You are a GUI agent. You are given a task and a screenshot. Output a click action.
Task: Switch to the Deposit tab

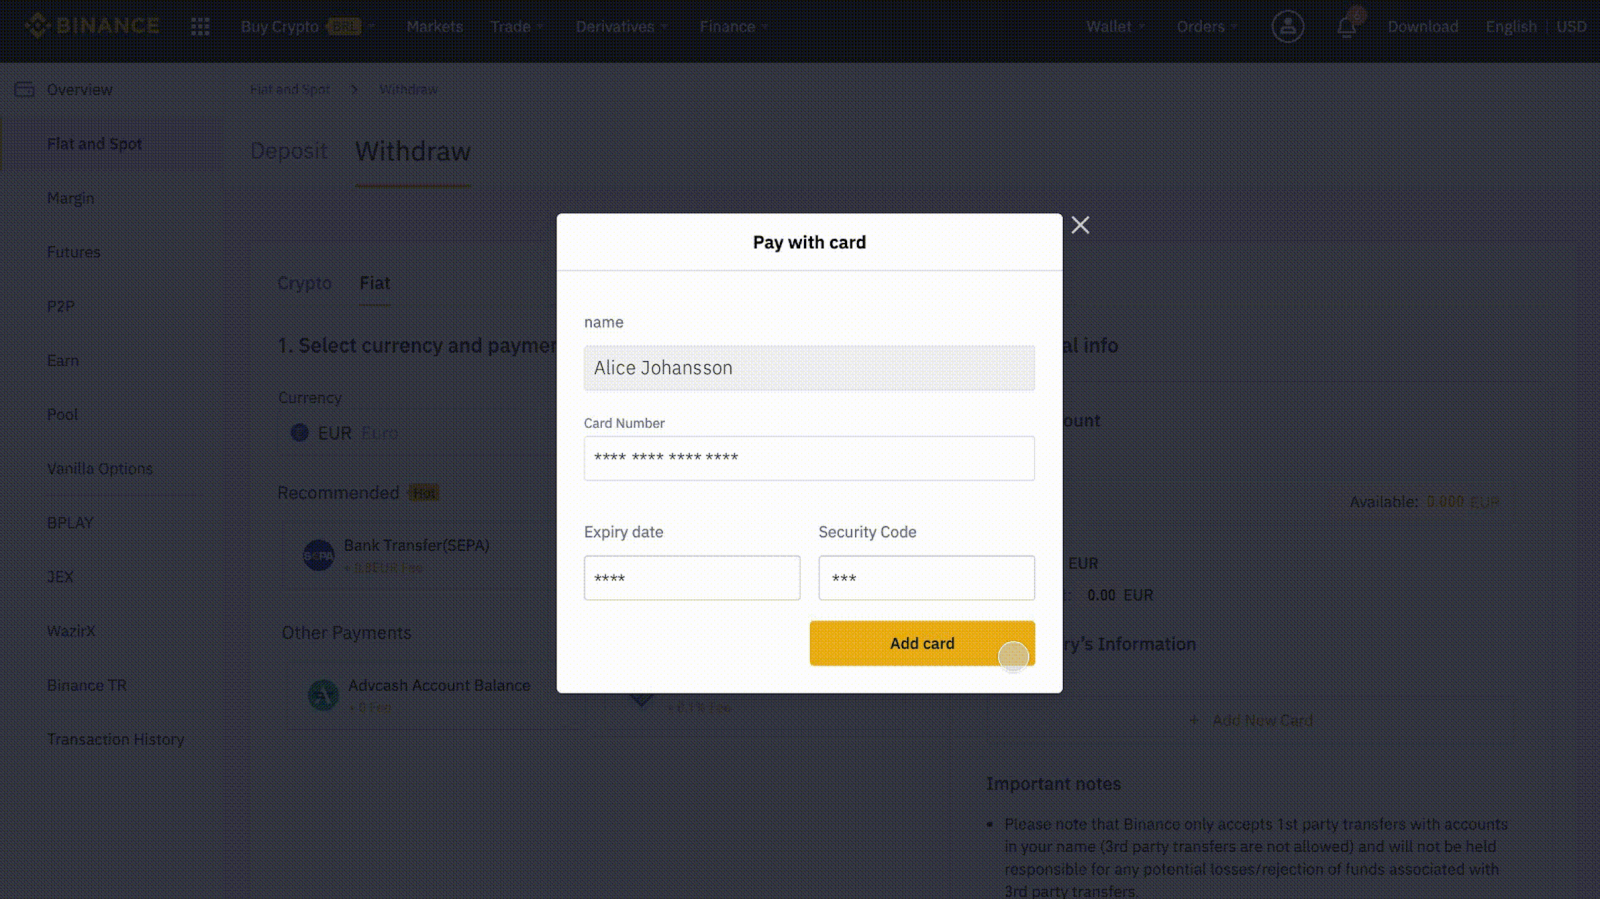click(289, 152)
